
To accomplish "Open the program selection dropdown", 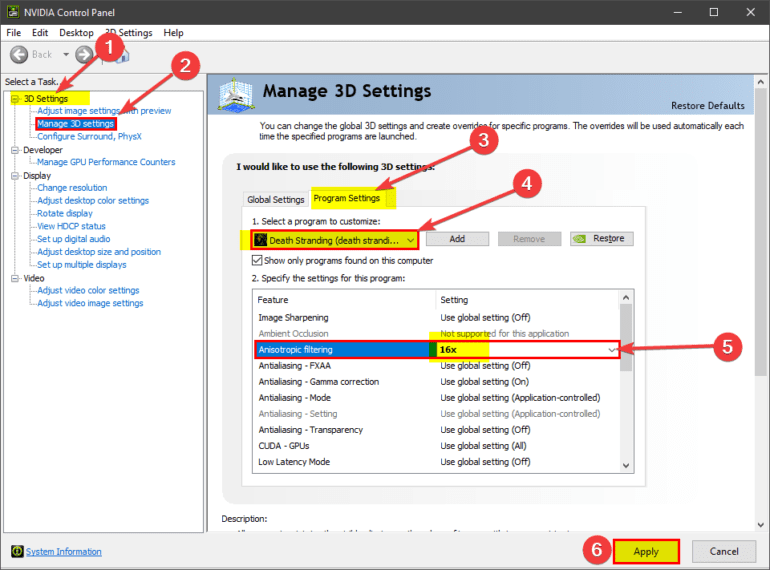I will 410,240.
